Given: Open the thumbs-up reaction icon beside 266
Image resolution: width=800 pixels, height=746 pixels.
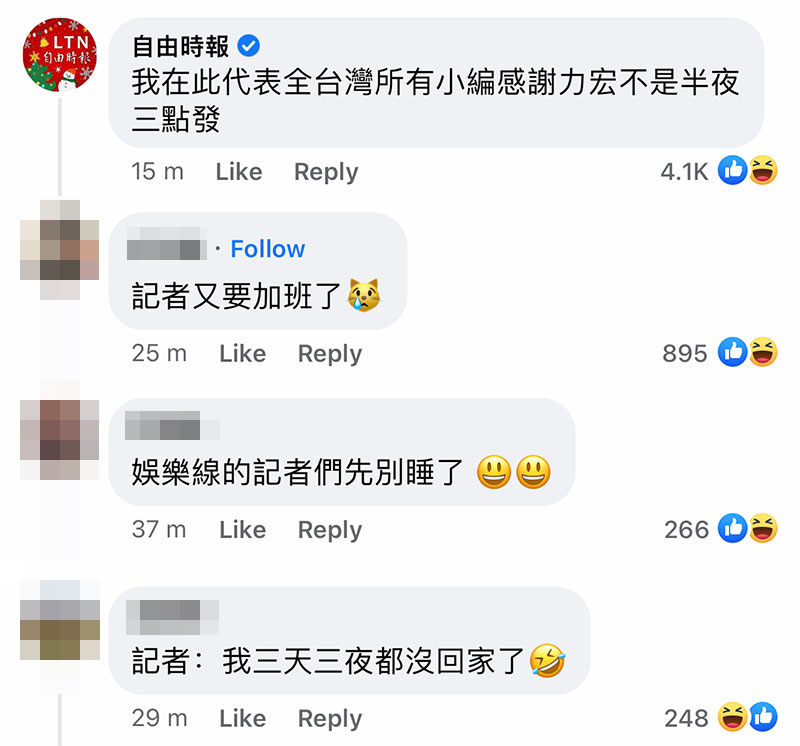Looking at the screenshot, I should (x=732, y=528).
